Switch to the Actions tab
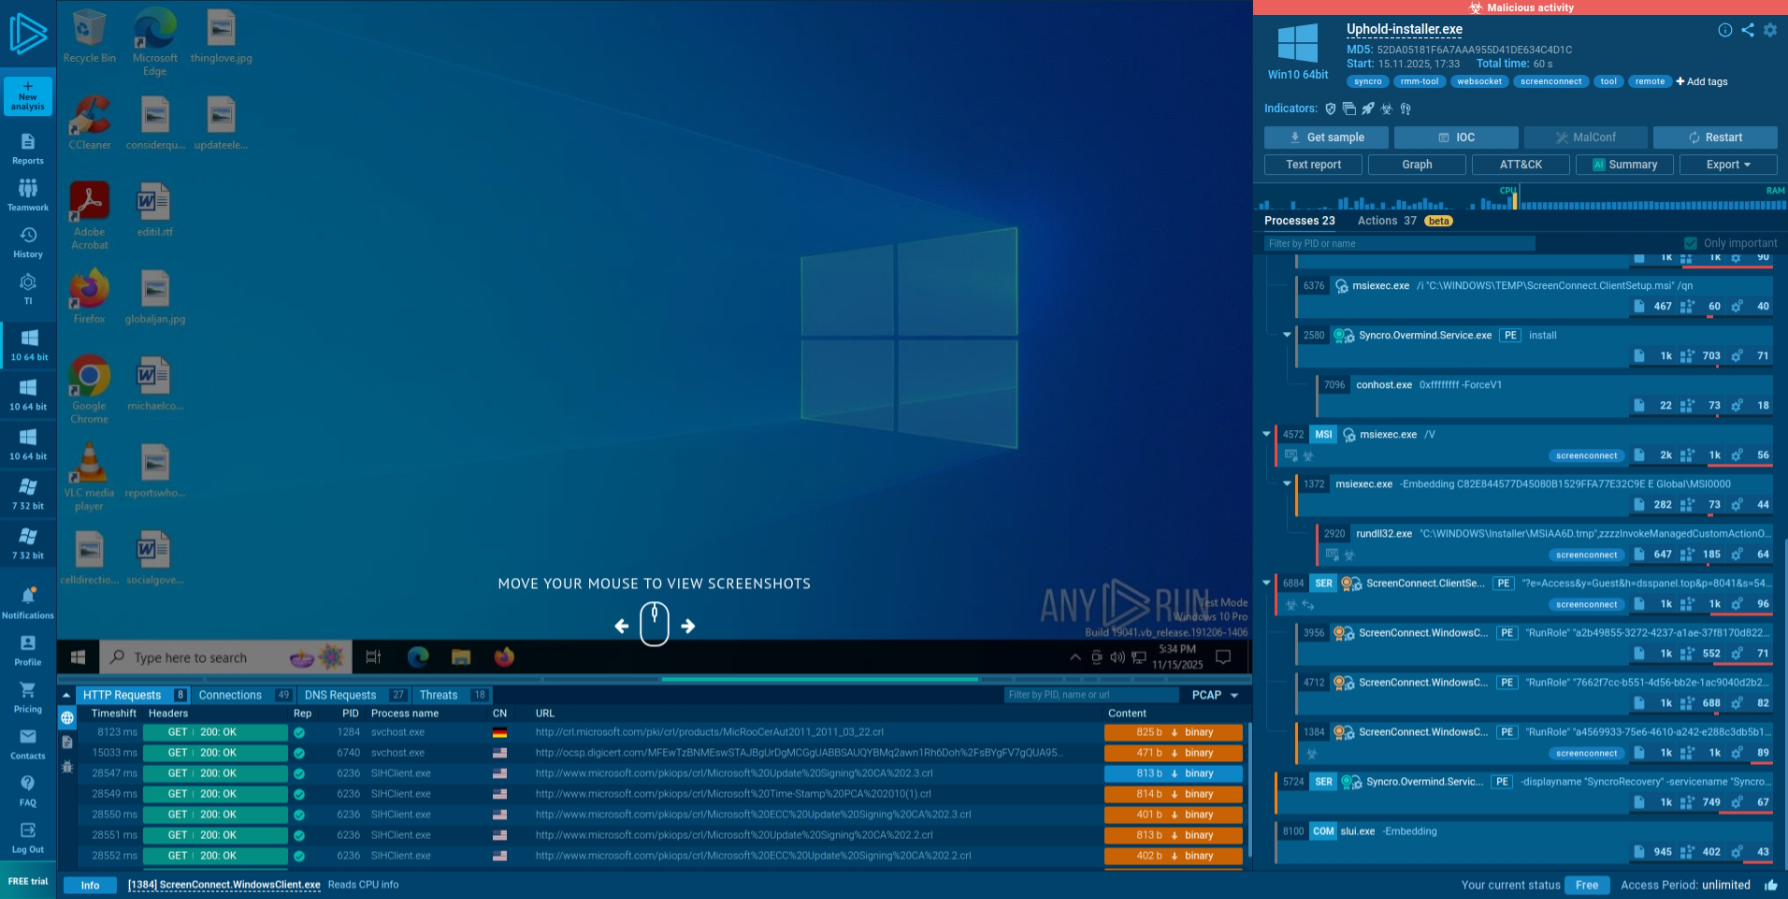Viewport: 1788px width, 899px height. click(1404, 221)
